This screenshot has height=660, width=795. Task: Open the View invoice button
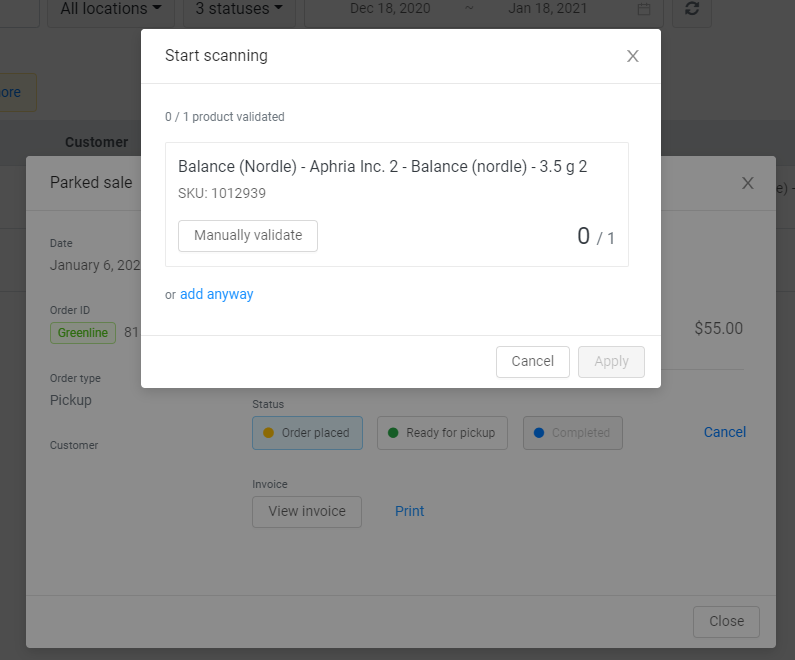tap(306, 511)
